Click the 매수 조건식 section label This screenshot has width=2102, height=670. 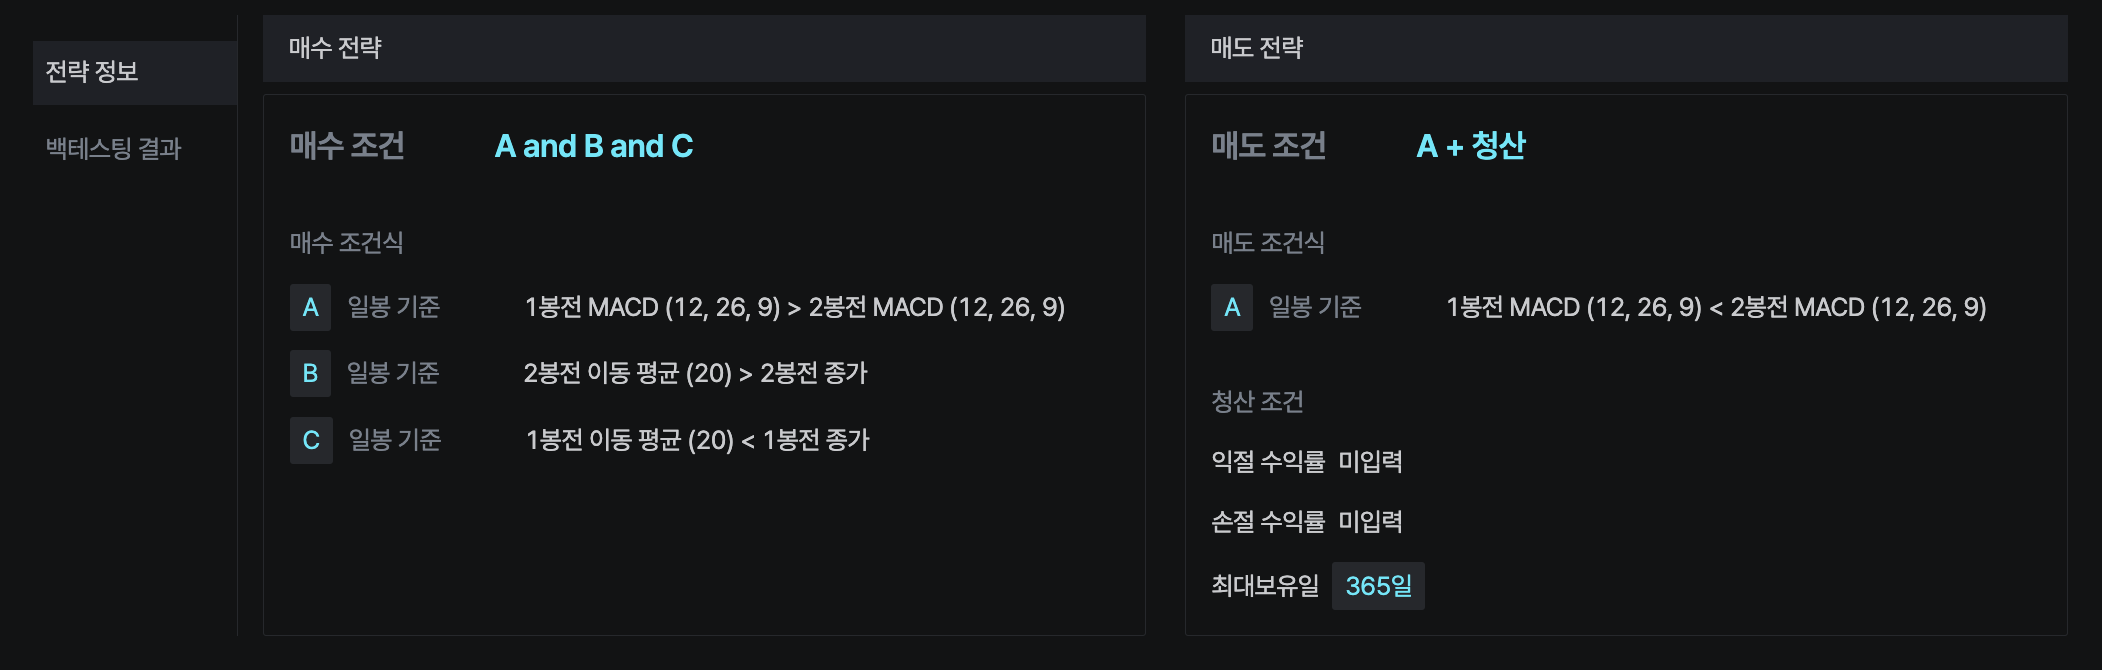point(346,243)
